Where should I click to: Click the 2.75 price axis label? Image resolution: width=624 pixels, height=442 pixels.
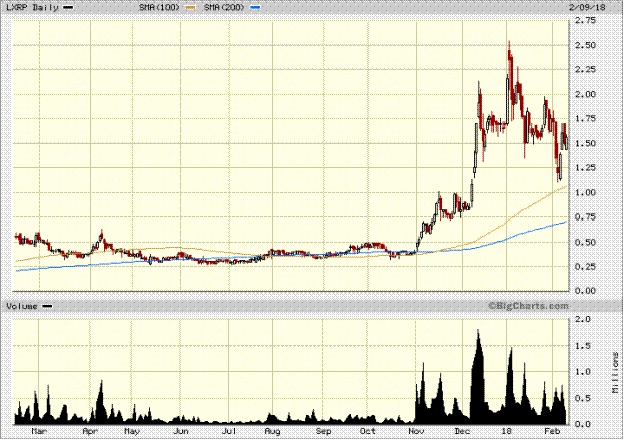[585, 20]
